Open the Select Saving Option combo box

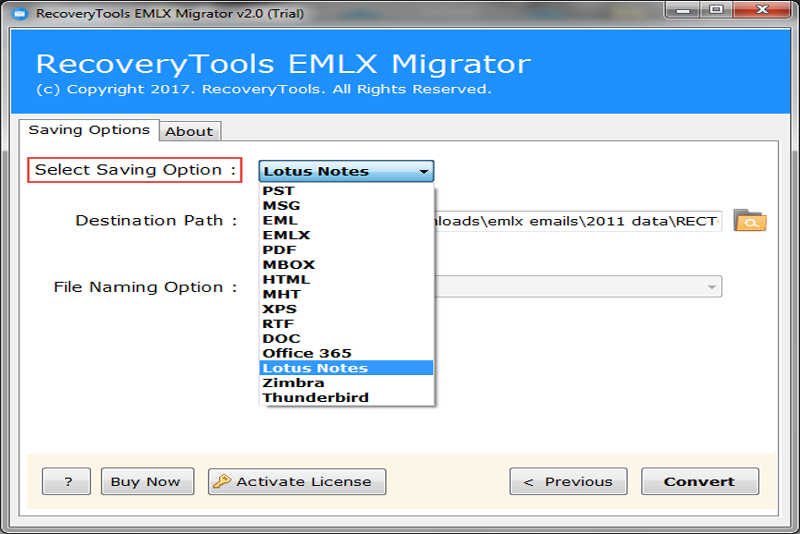click(x=346, y=171)
